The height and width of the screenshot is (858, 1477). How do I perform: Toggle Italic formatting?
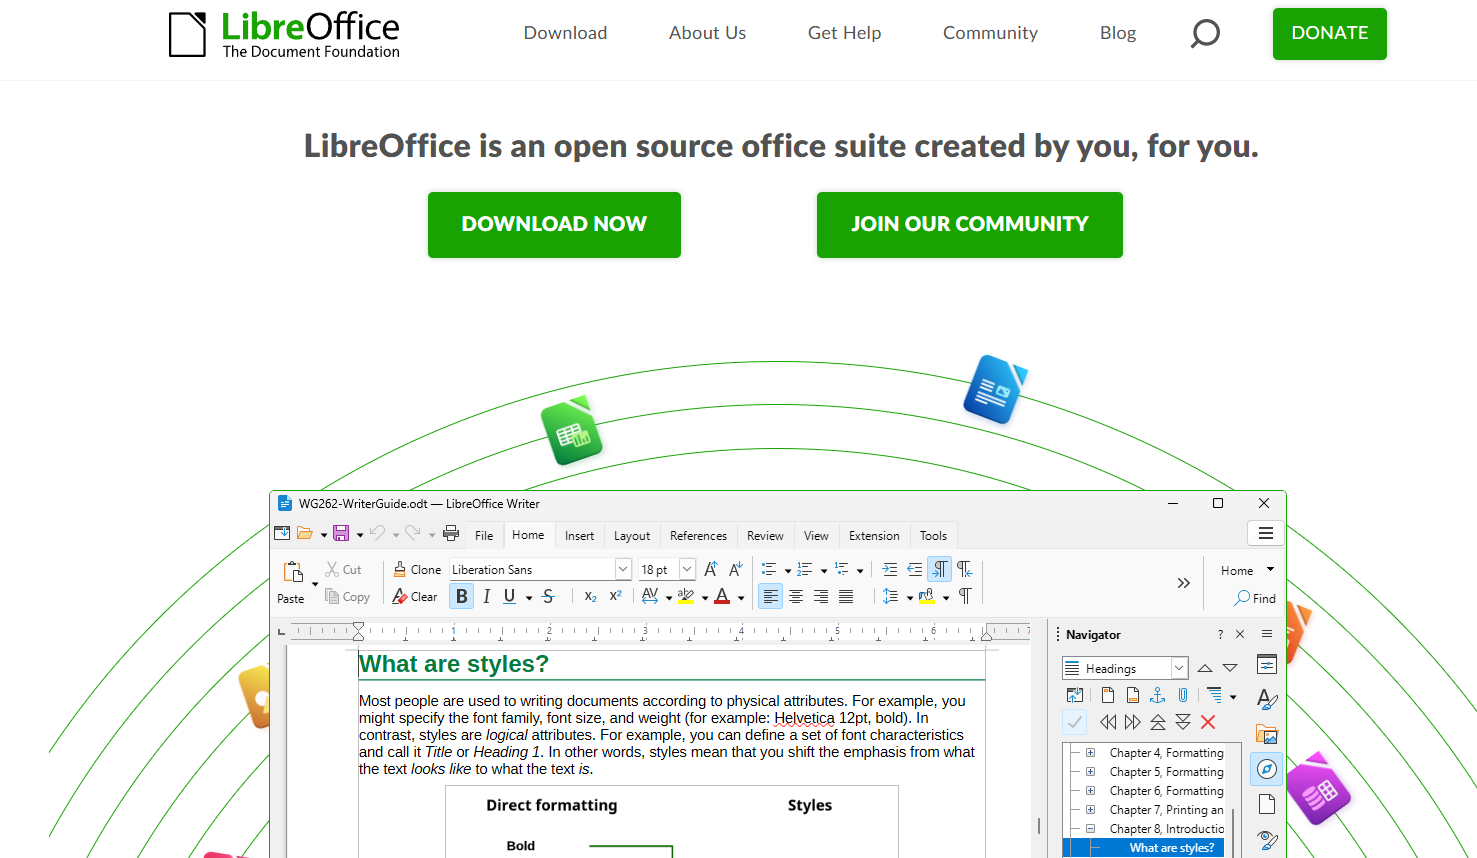(487, 596)
